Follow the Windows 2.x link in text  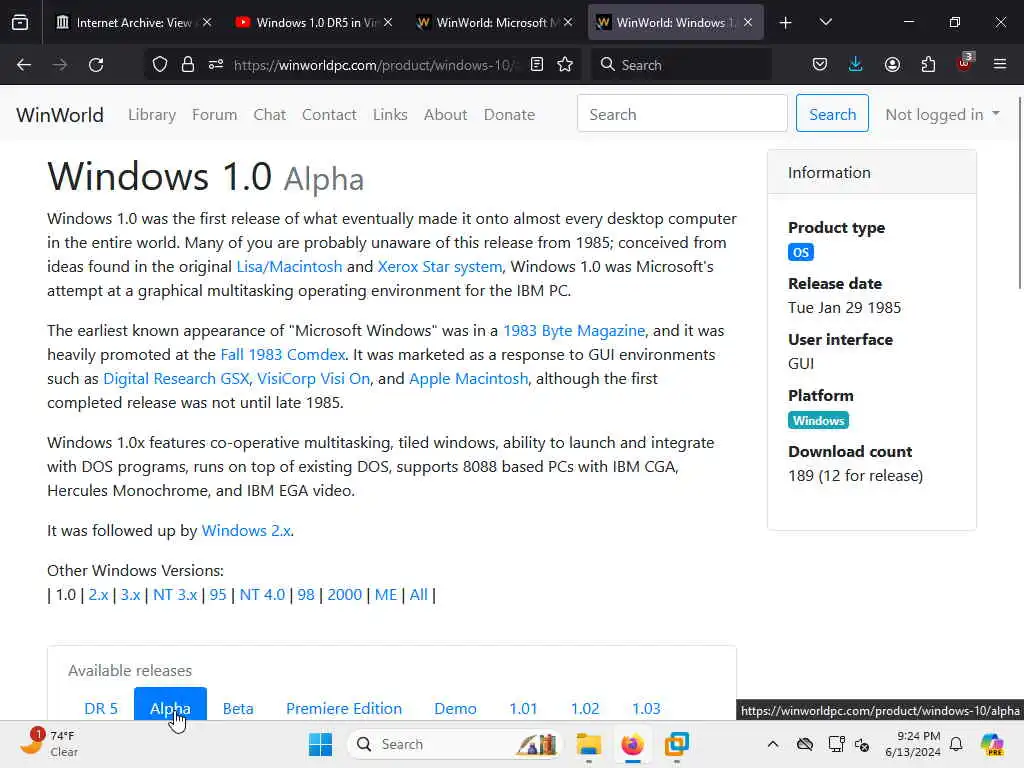click(x=246, y=530)
